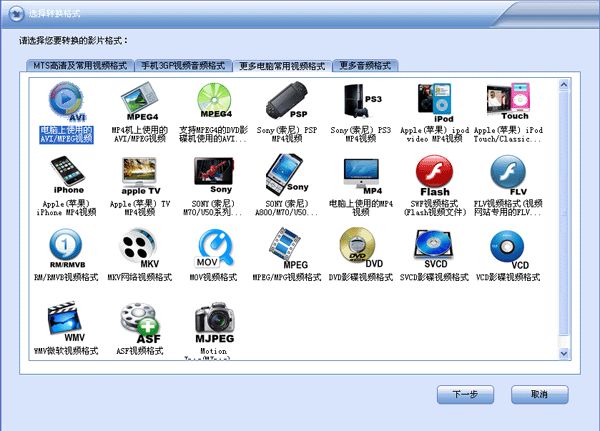Viewport: 600px width, 431px height.
Task: Choose the Apple TV MP4 format icon
Action: click(140, 174)
